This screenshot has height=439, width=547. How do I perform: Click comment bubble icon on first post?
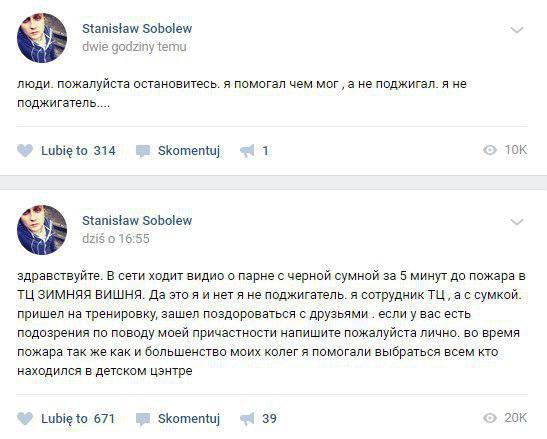click(x=143, y=151)
